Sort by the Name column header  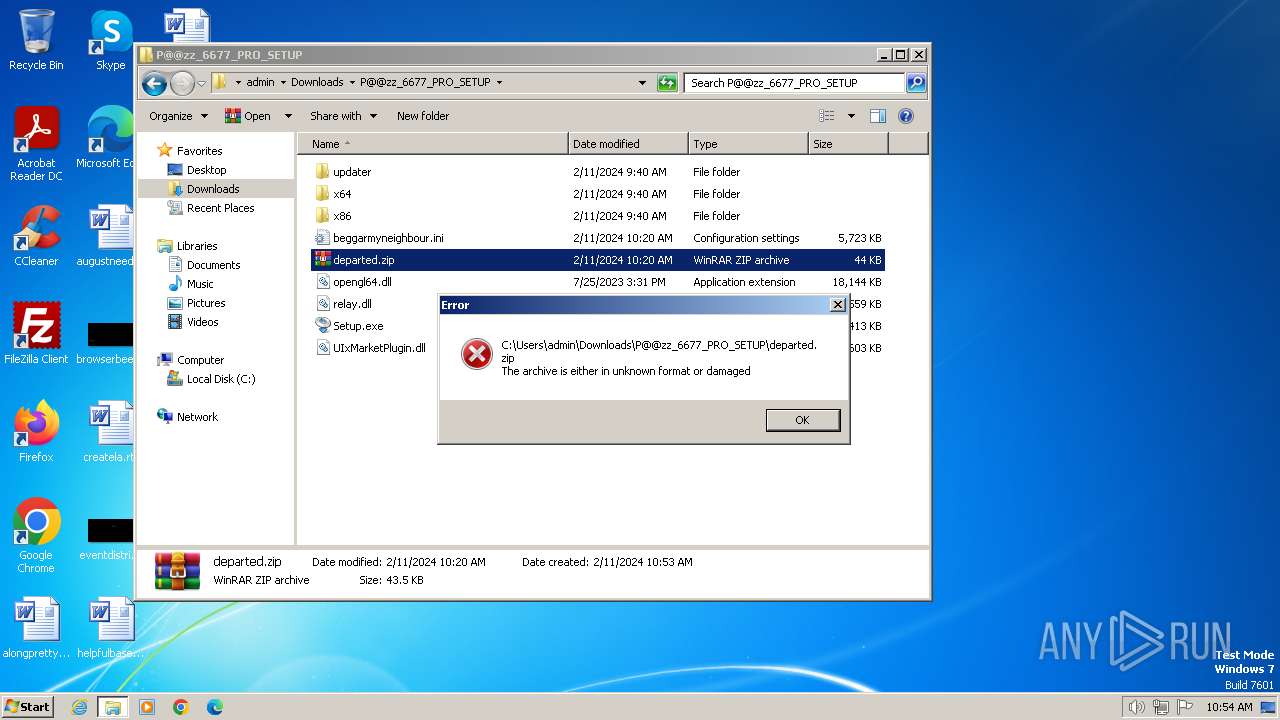432,144
